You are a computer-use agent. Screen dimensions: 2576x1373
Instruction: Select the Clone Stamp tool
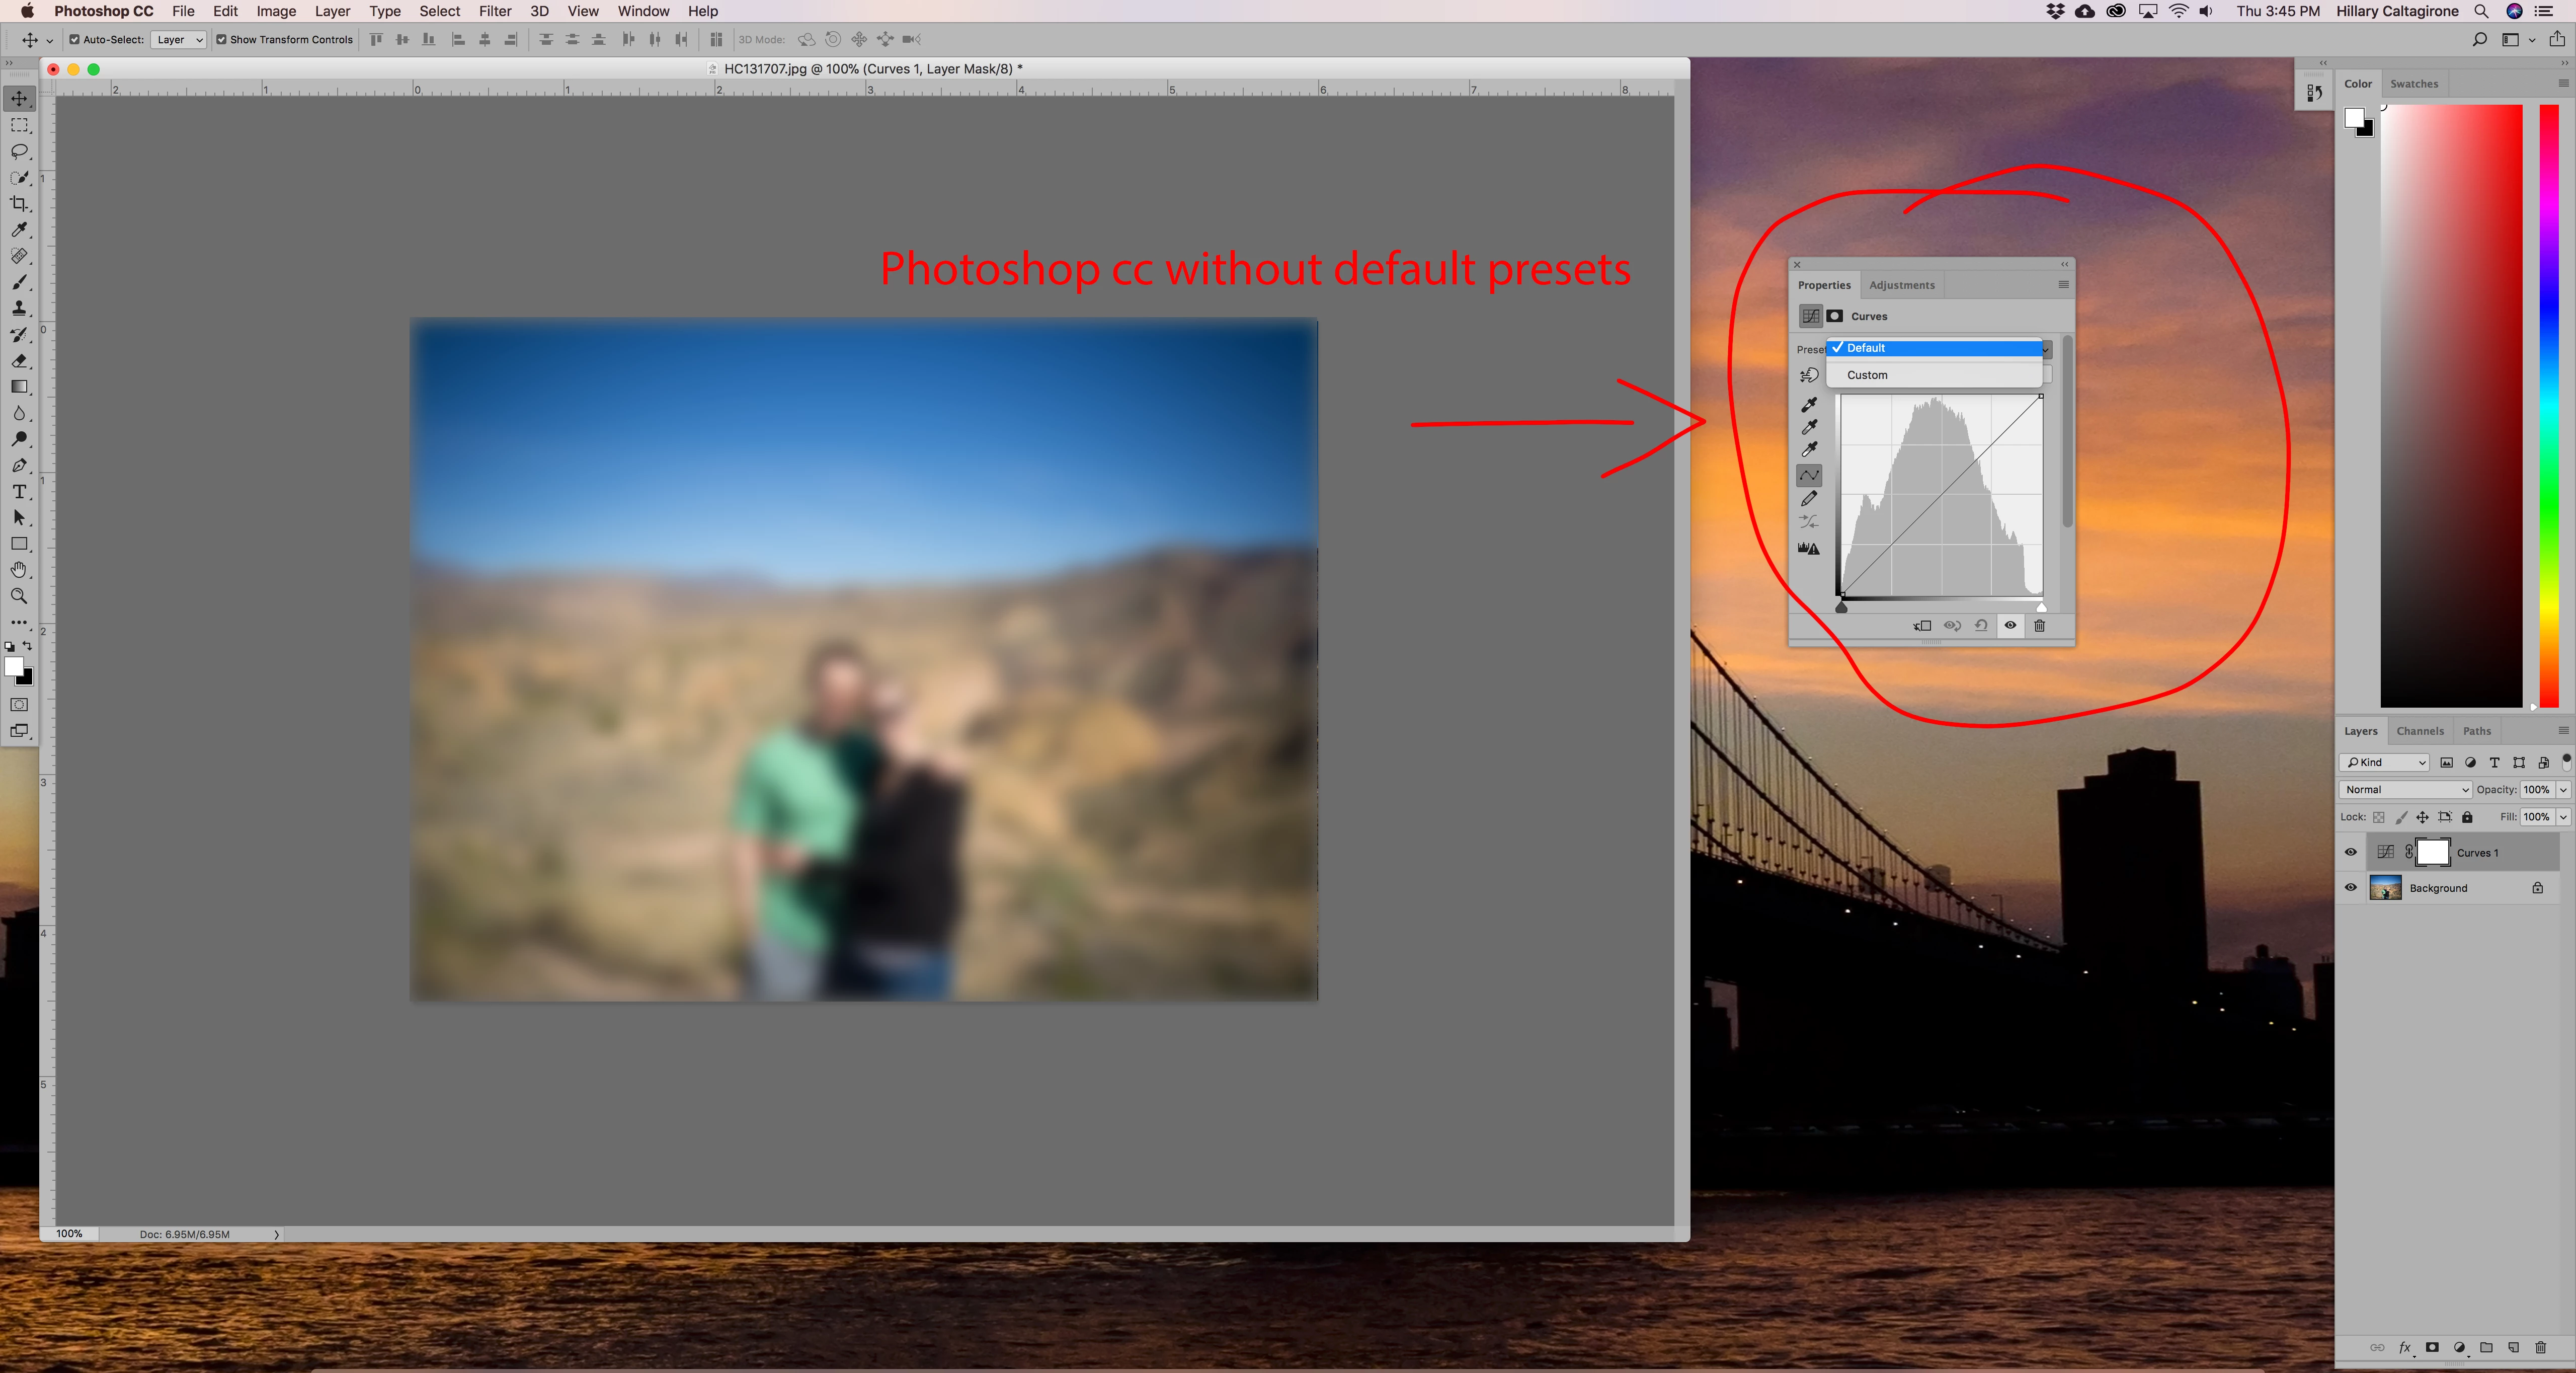click(19, 308)
